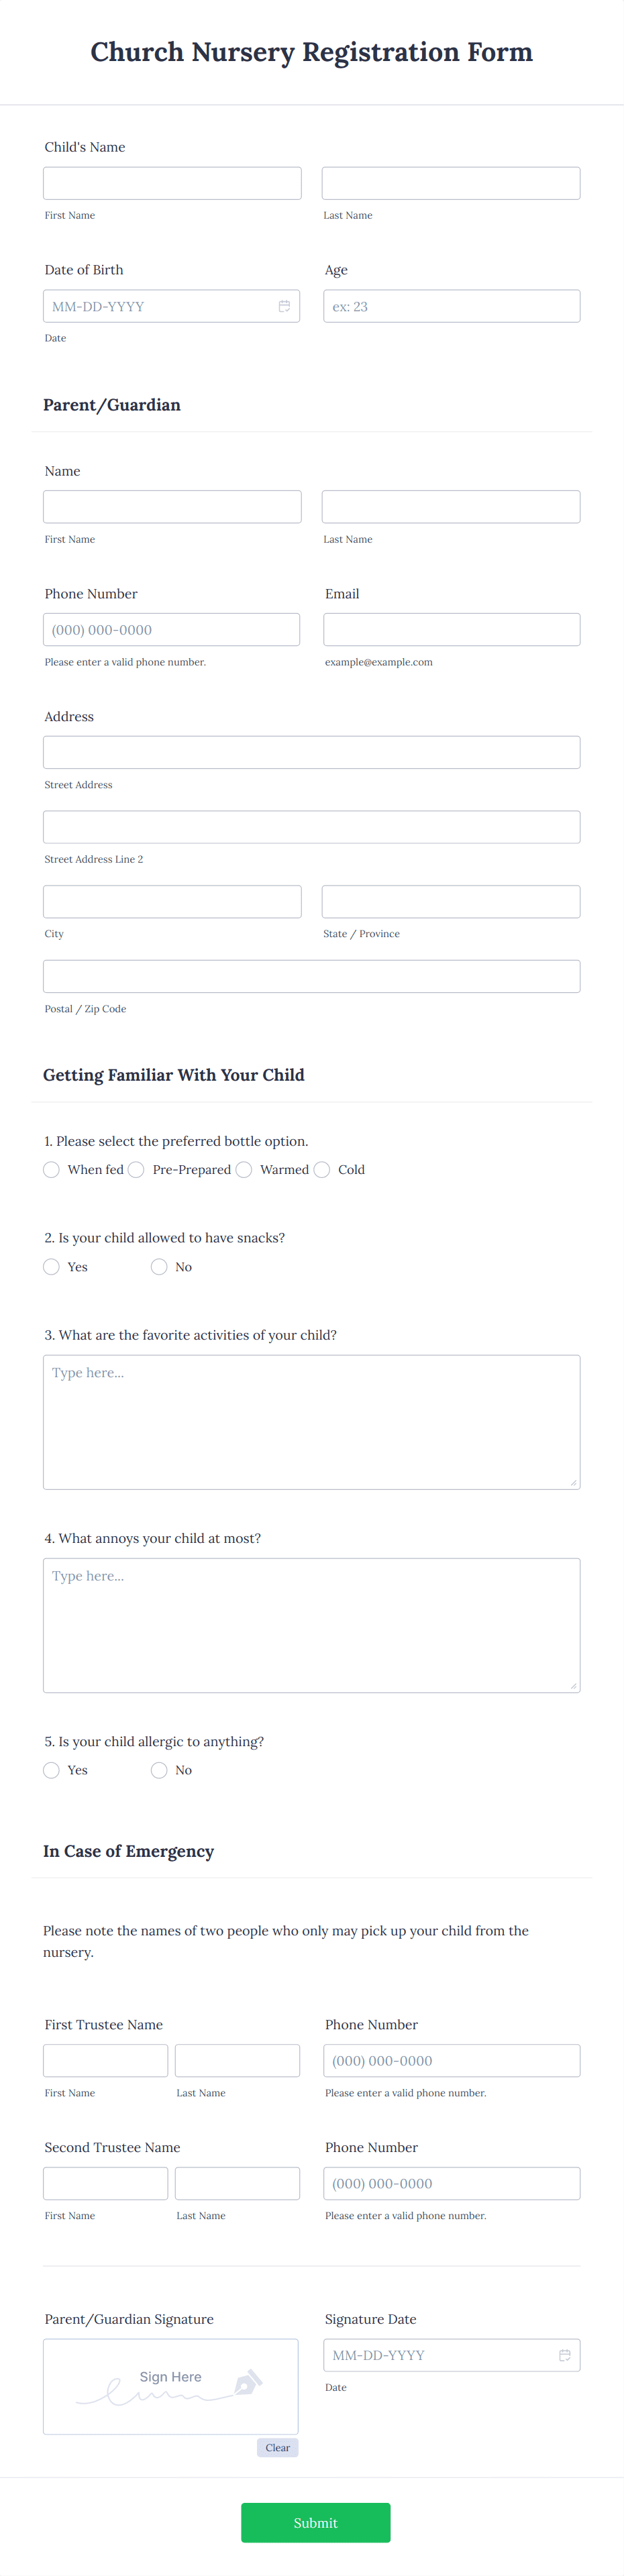Open the Signature Date calendar picker

565,2355
